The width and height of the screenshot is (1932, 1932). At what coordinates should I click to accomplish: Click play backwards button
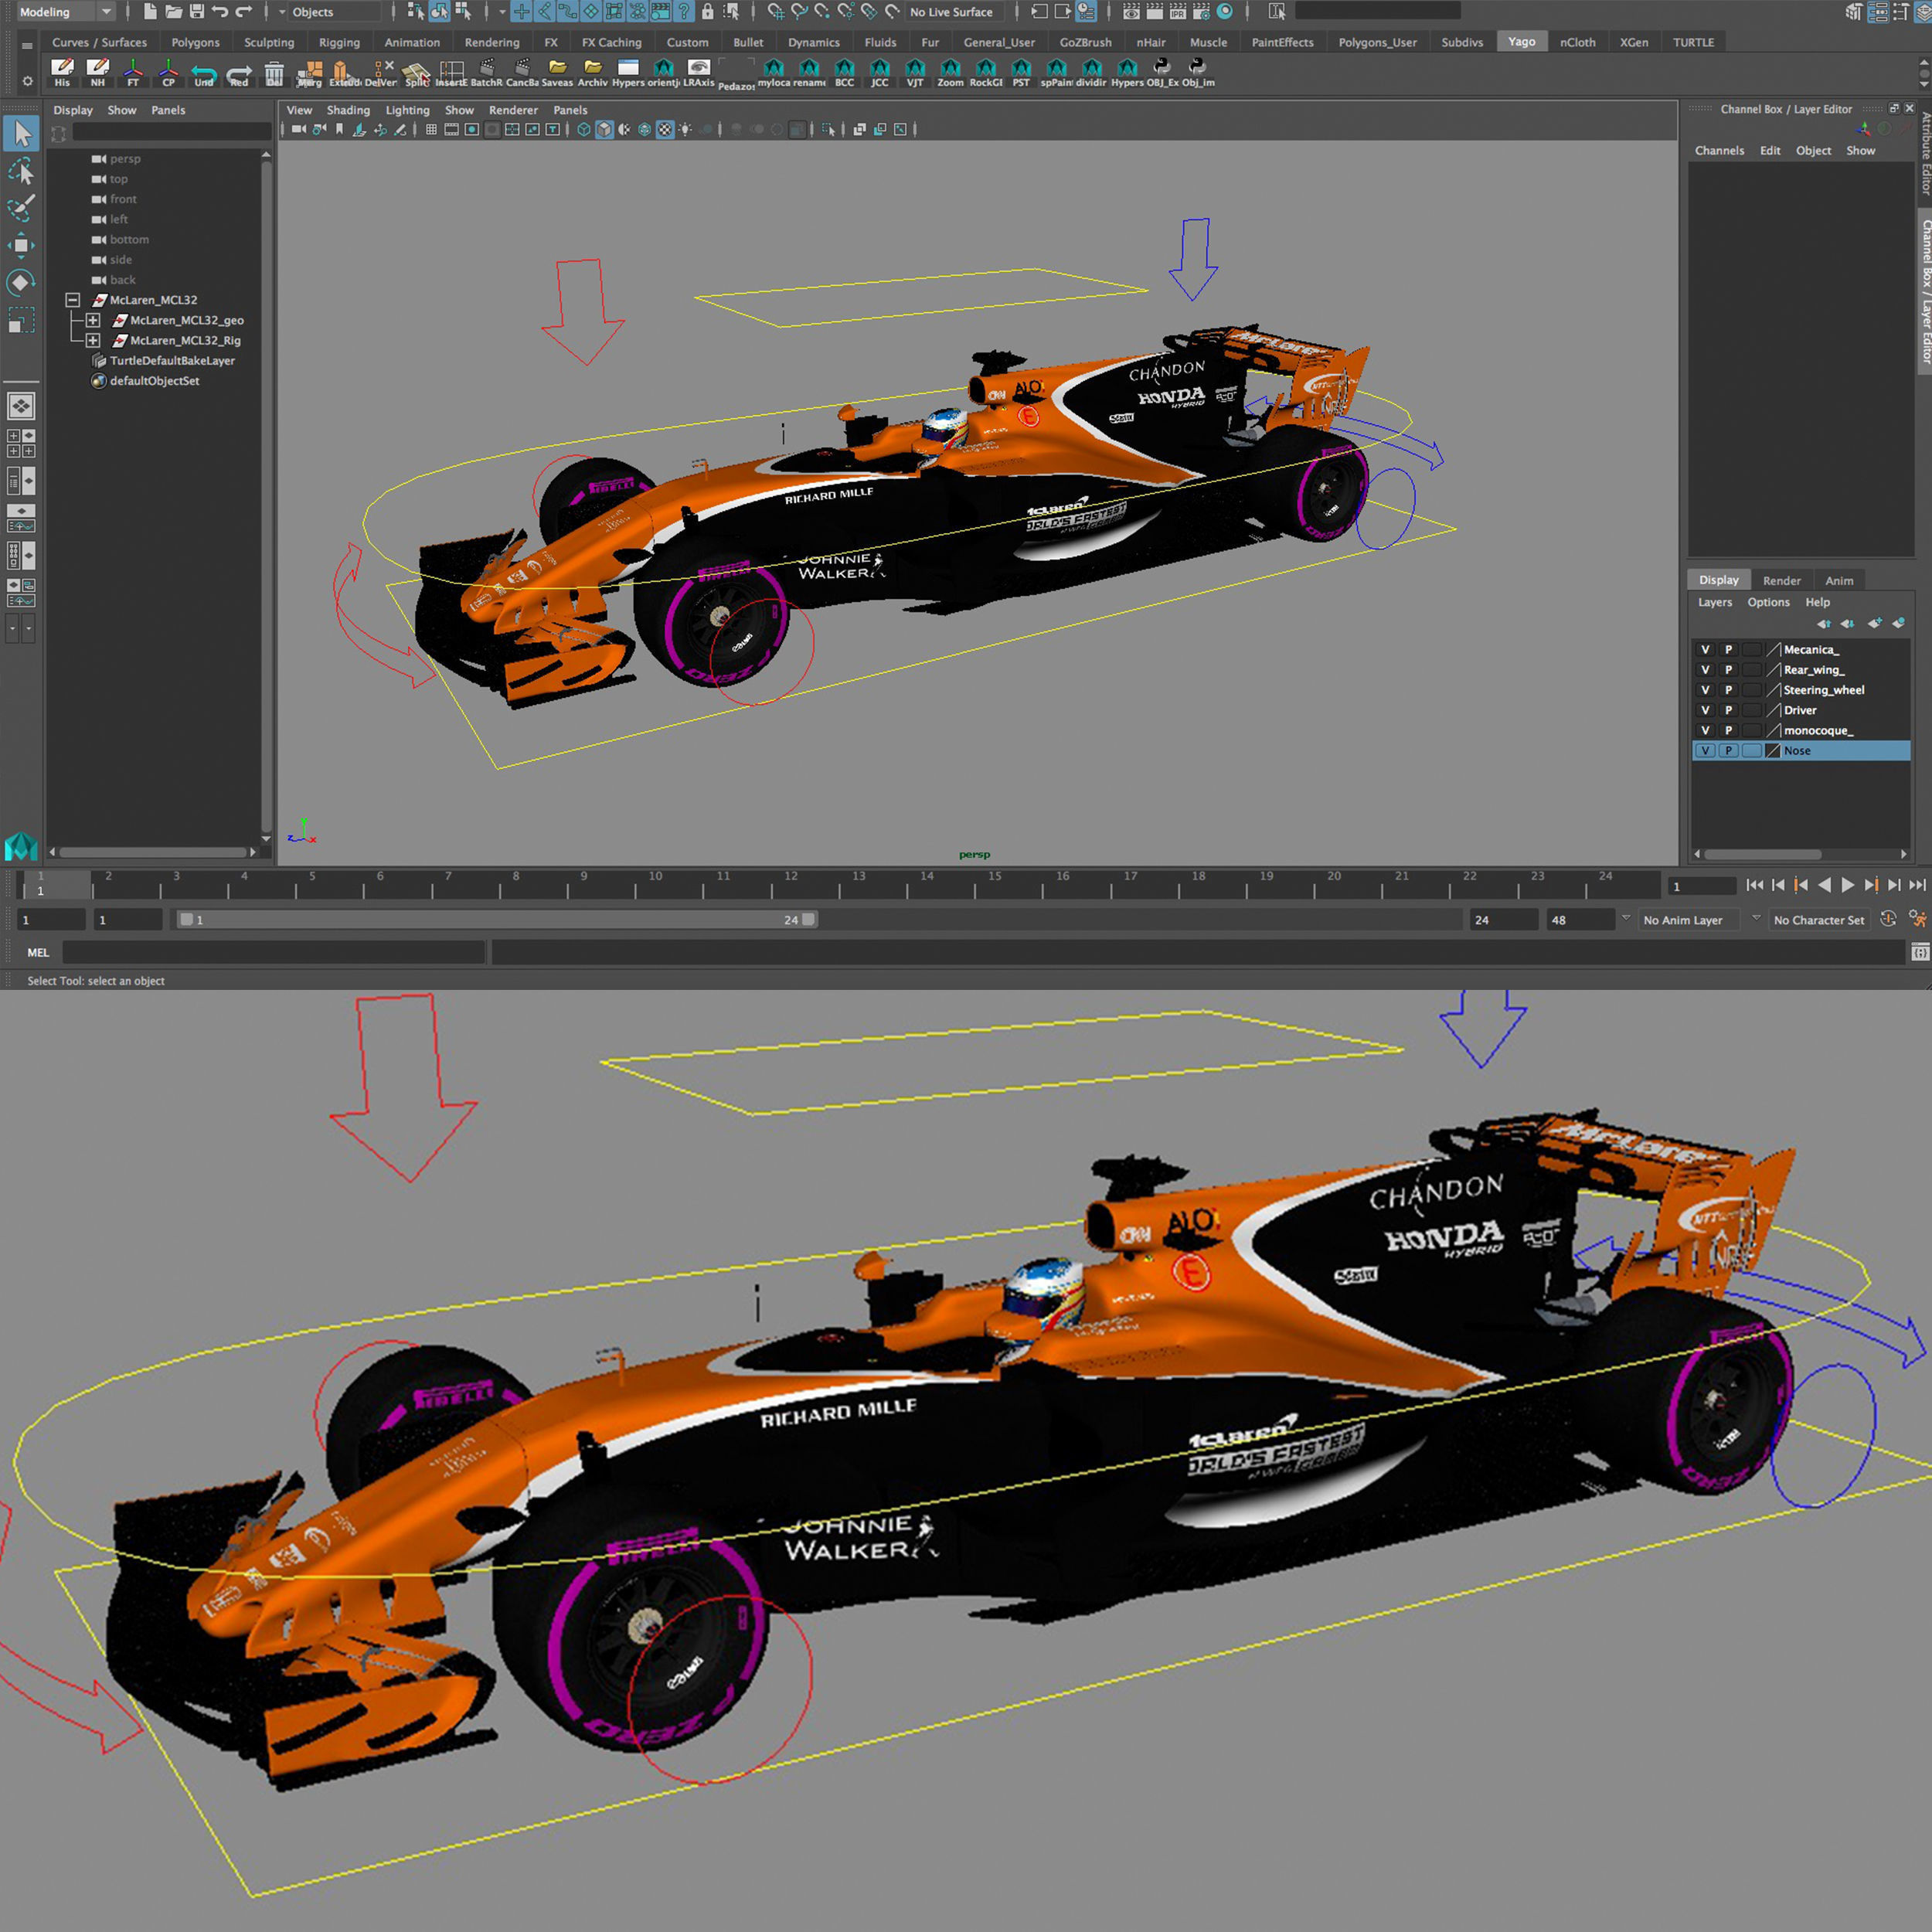pyautogui.click(x=1824, y=885)
